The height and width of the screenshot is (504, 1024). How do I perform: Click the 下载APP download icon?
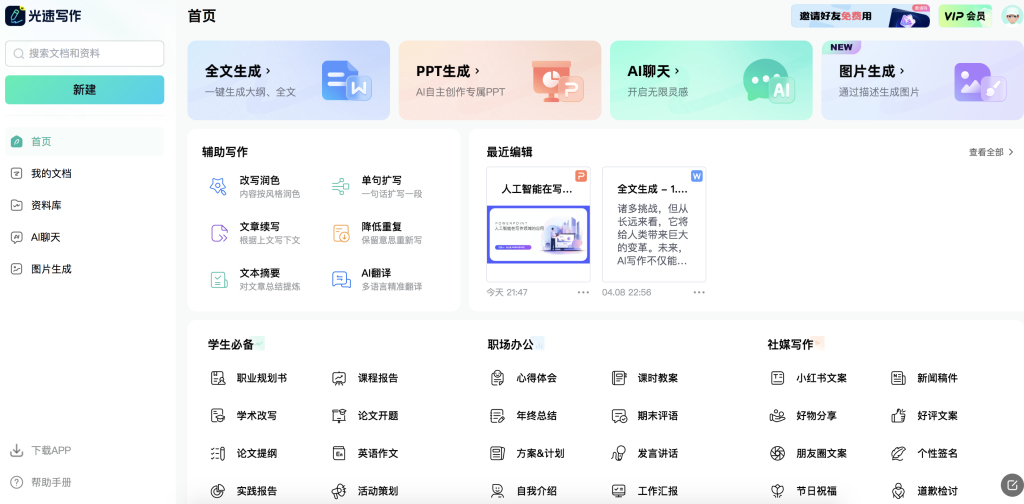[16, 450]
